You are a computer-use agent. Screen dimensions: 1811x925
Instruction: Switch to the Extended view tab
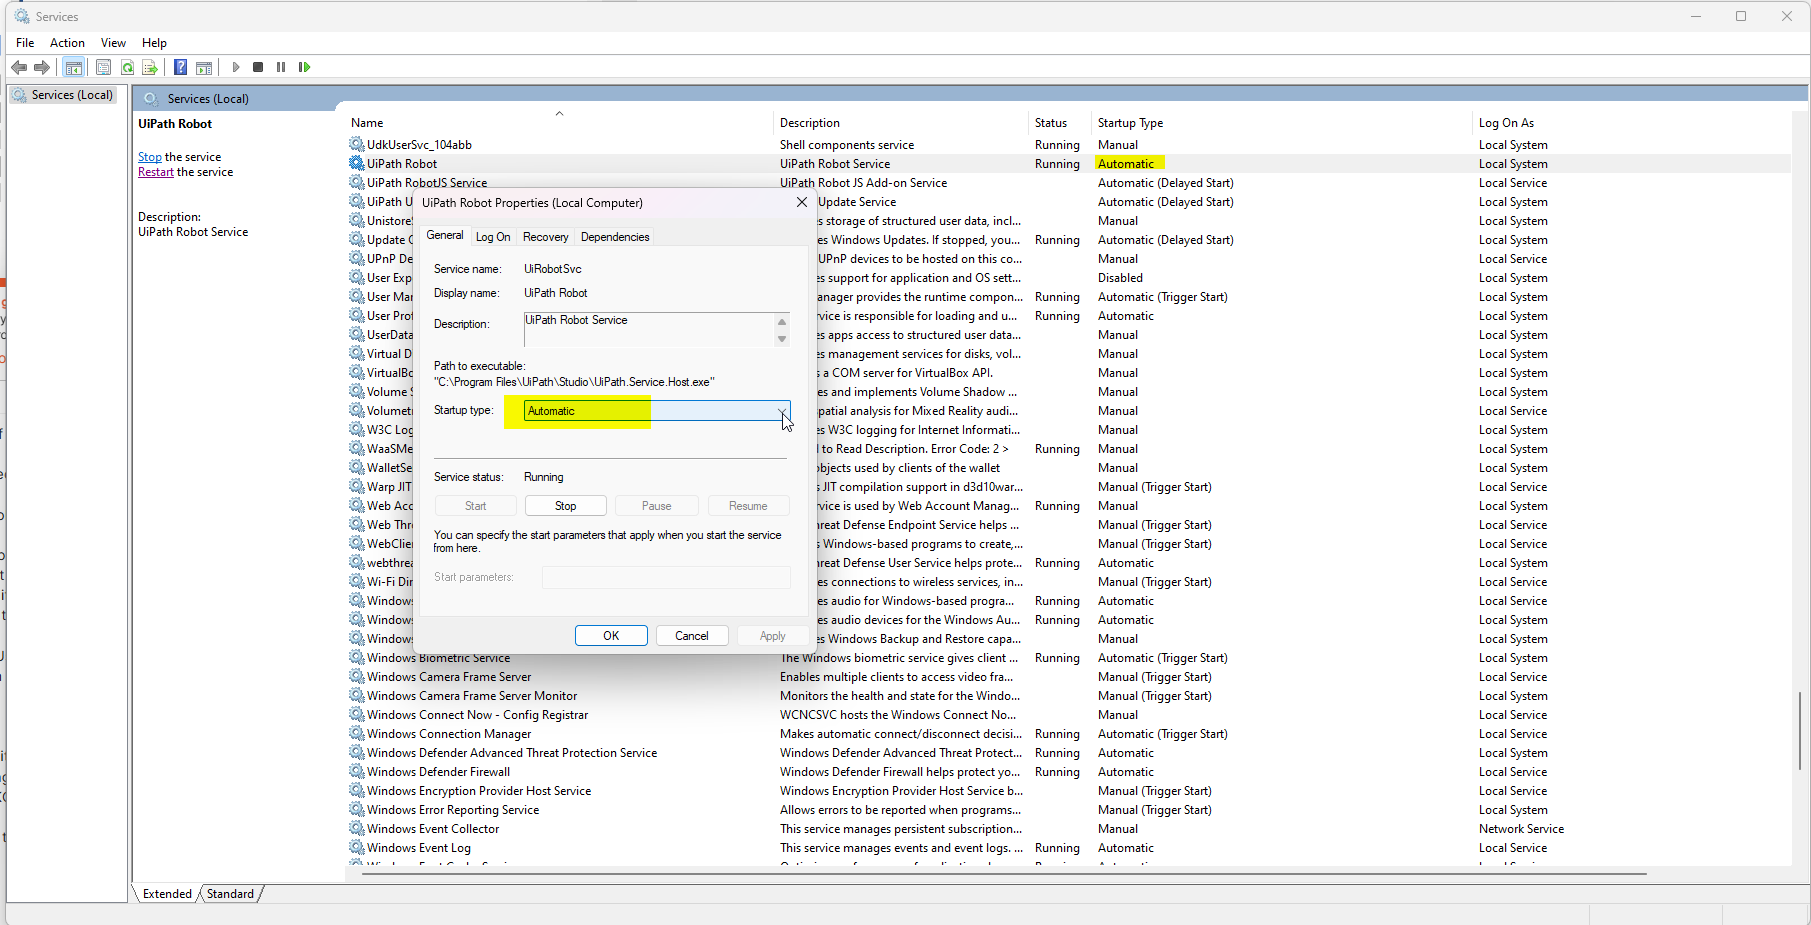pyautogui.click(x=167, y=894)
